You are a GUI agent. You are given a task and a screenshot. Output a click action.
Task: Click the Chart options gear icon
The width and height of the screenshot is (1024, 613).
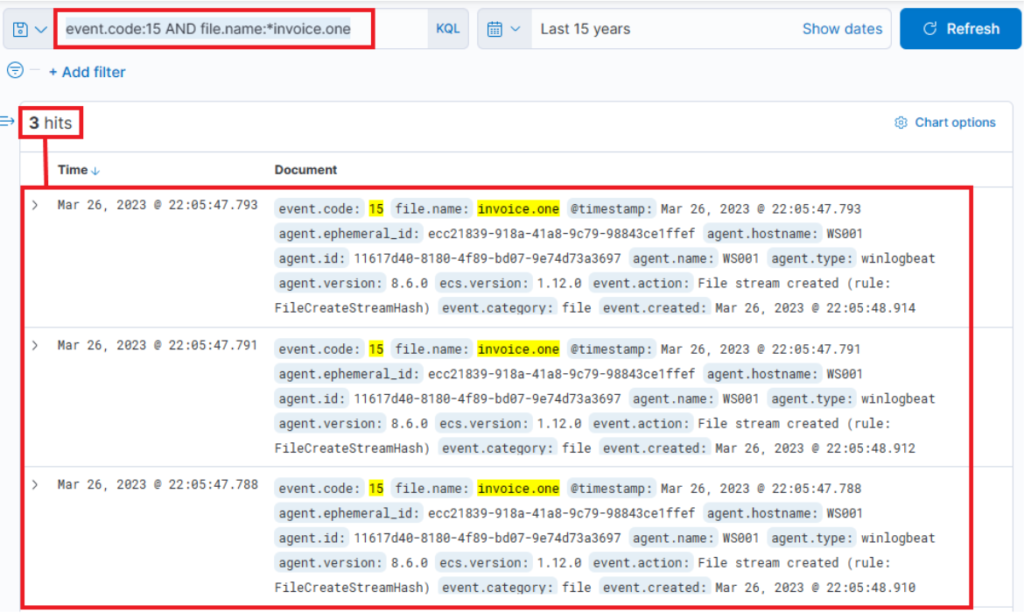(901, 123)
